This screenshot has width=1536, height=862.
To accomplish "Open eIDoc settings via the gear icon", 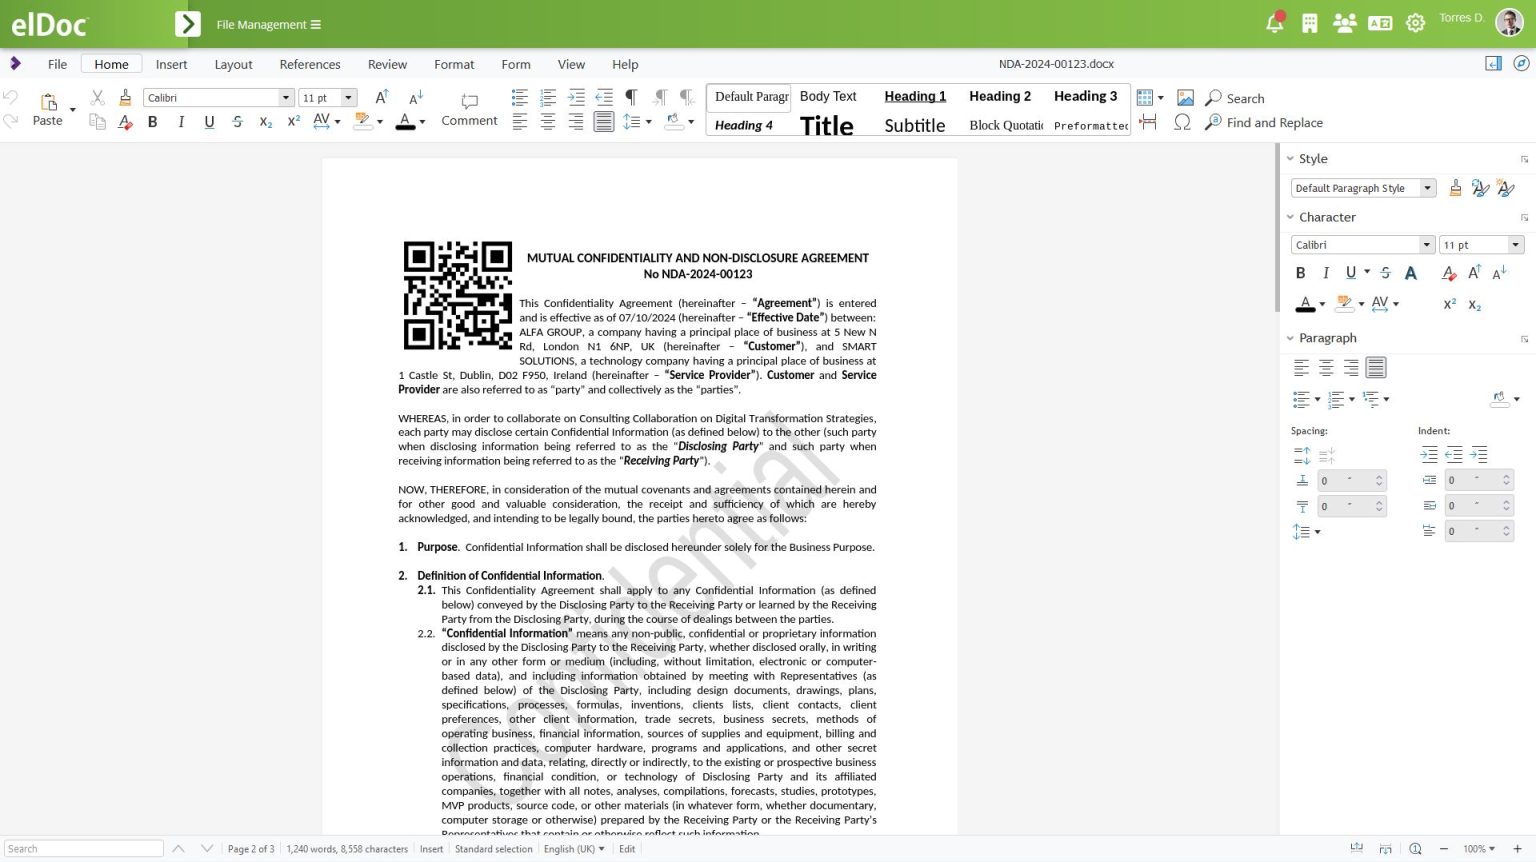I will click(x=1415, y=22).
